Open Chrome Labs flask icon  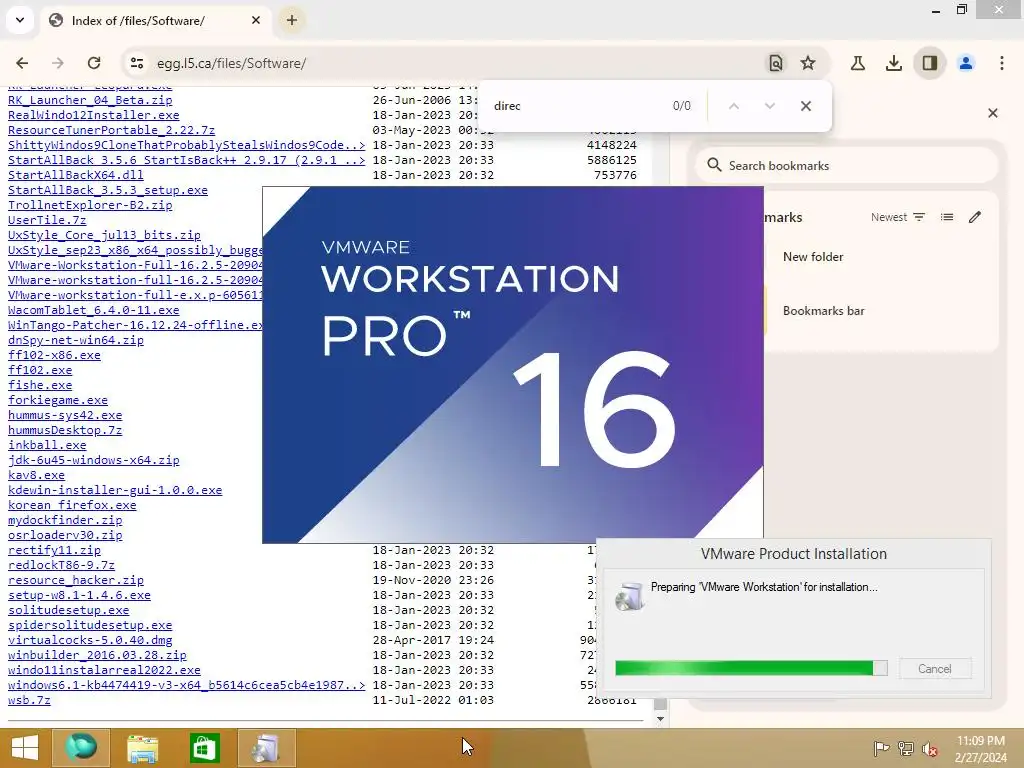pos(858,63)
